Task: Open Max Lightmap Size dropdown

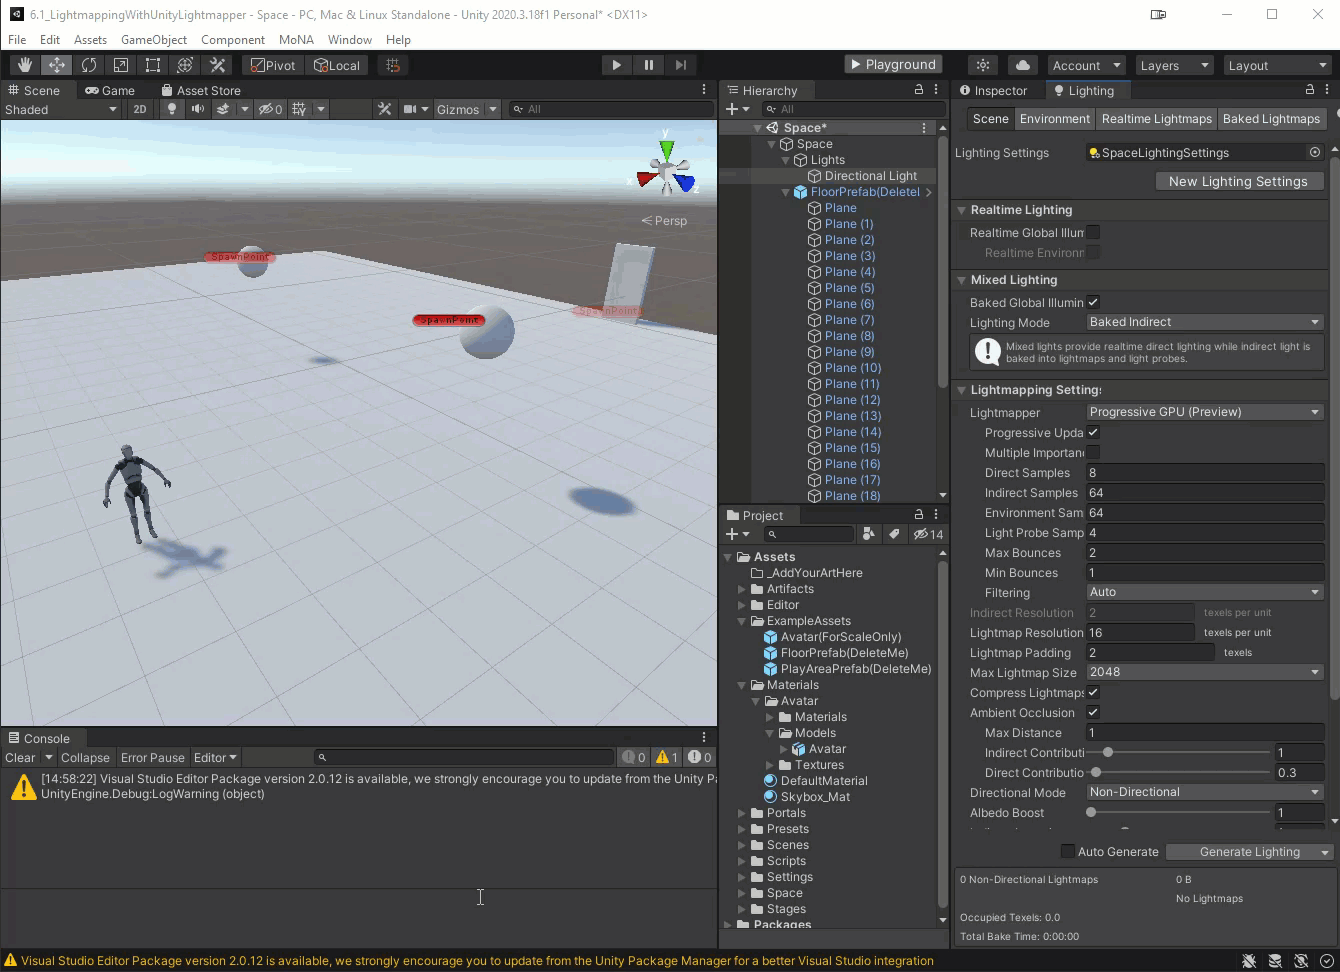Action: click(x=1205, y=672)
